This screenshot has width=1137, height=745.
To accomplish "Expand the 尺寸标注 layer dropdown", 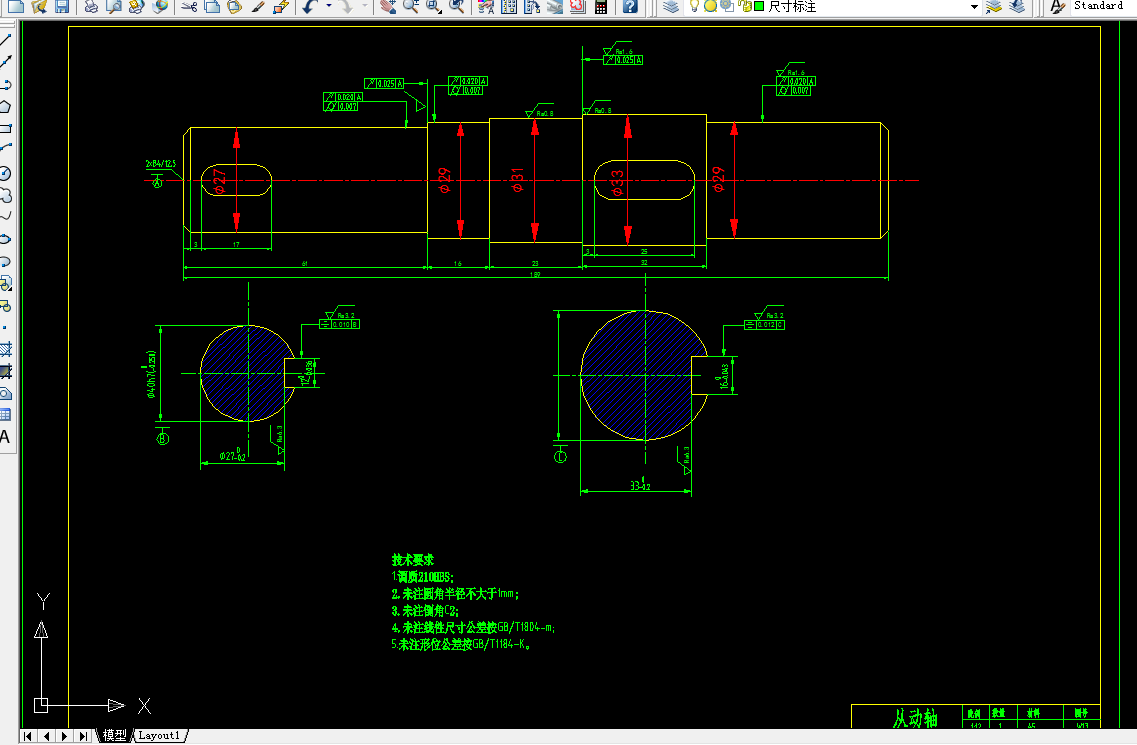I will click(x=974, y=7).
